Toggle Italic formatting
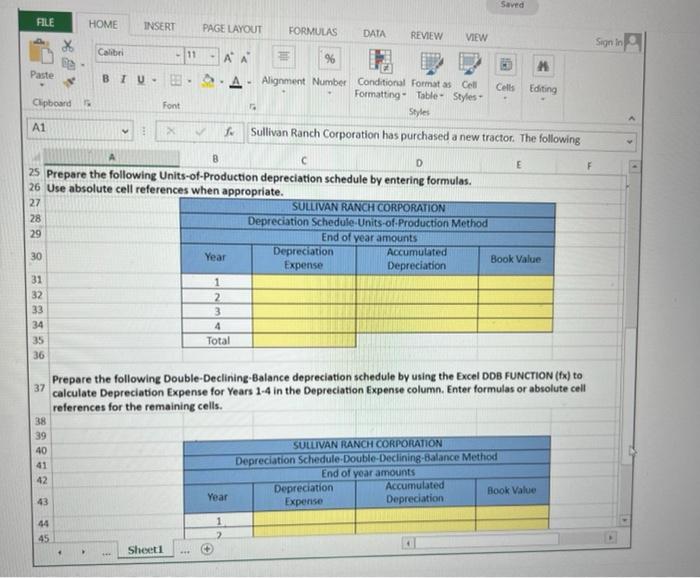This screenshot has width=700, height=578. [123, 79]
